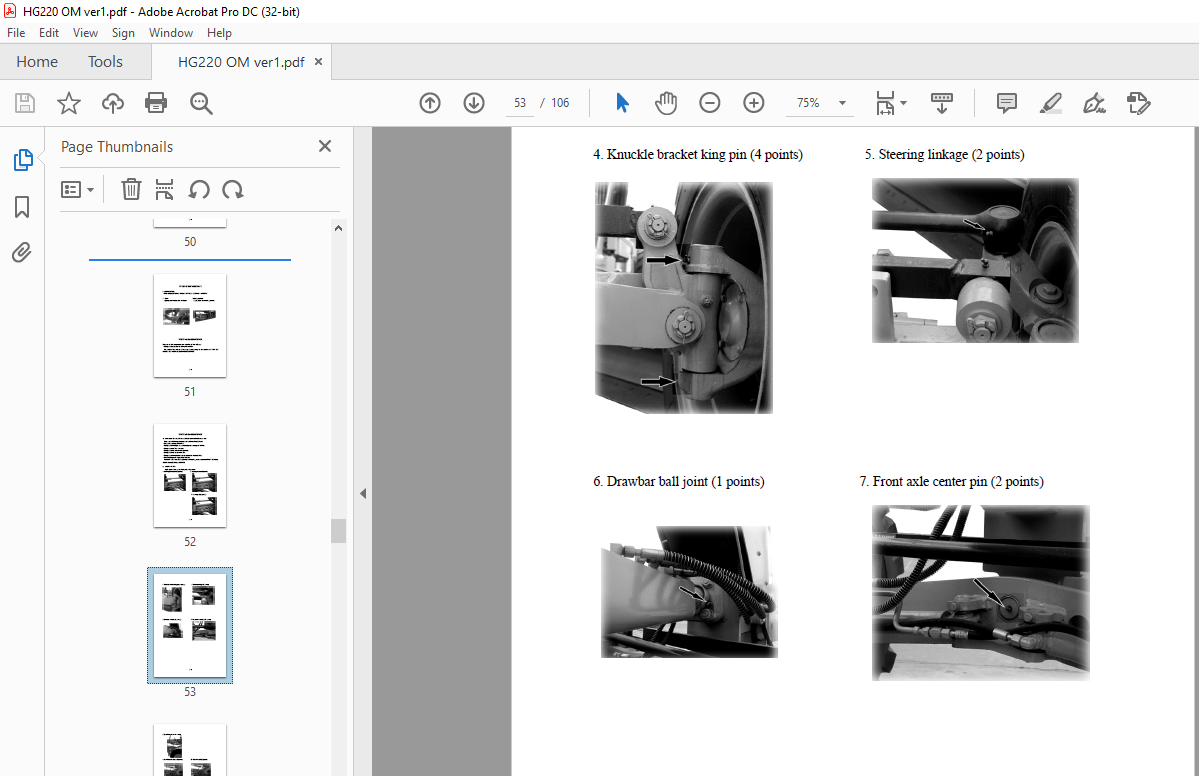
Task: Open the find text magnifier tool
Action: (201, 103)
